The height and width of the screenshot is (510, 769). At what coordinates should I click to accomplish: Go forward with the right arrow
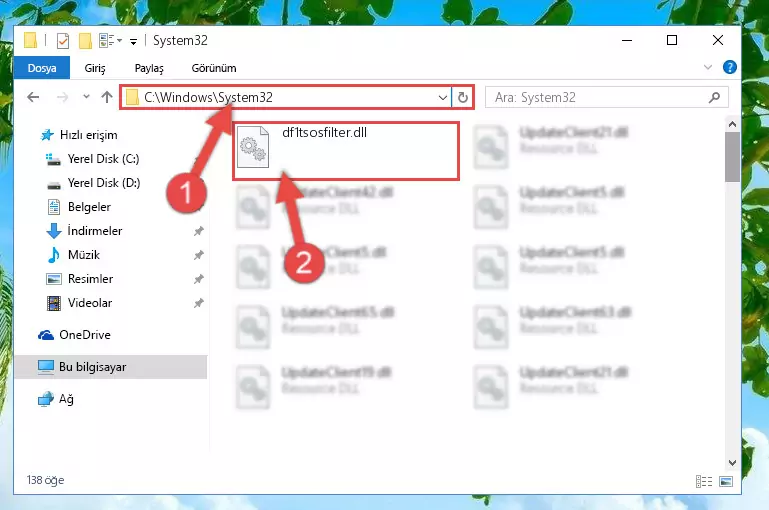point(62,97)
